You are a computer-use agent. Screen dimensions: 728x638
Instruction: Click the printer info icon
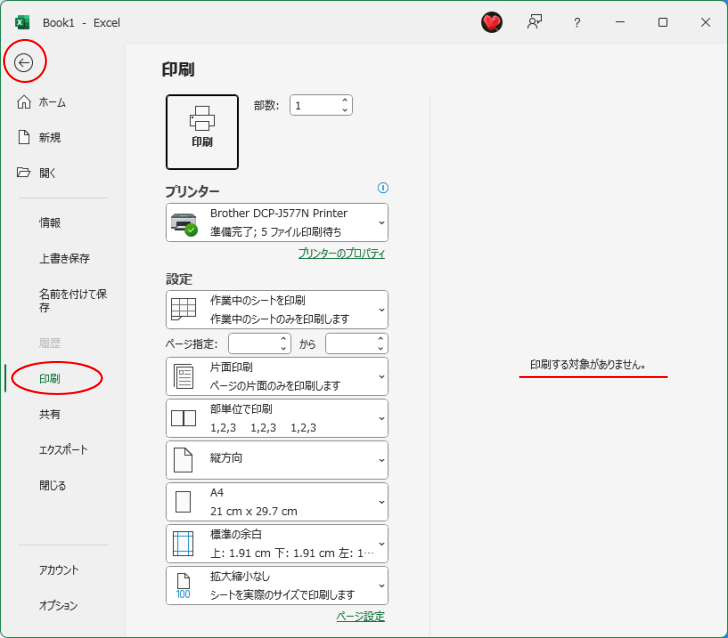click(382, 188)
